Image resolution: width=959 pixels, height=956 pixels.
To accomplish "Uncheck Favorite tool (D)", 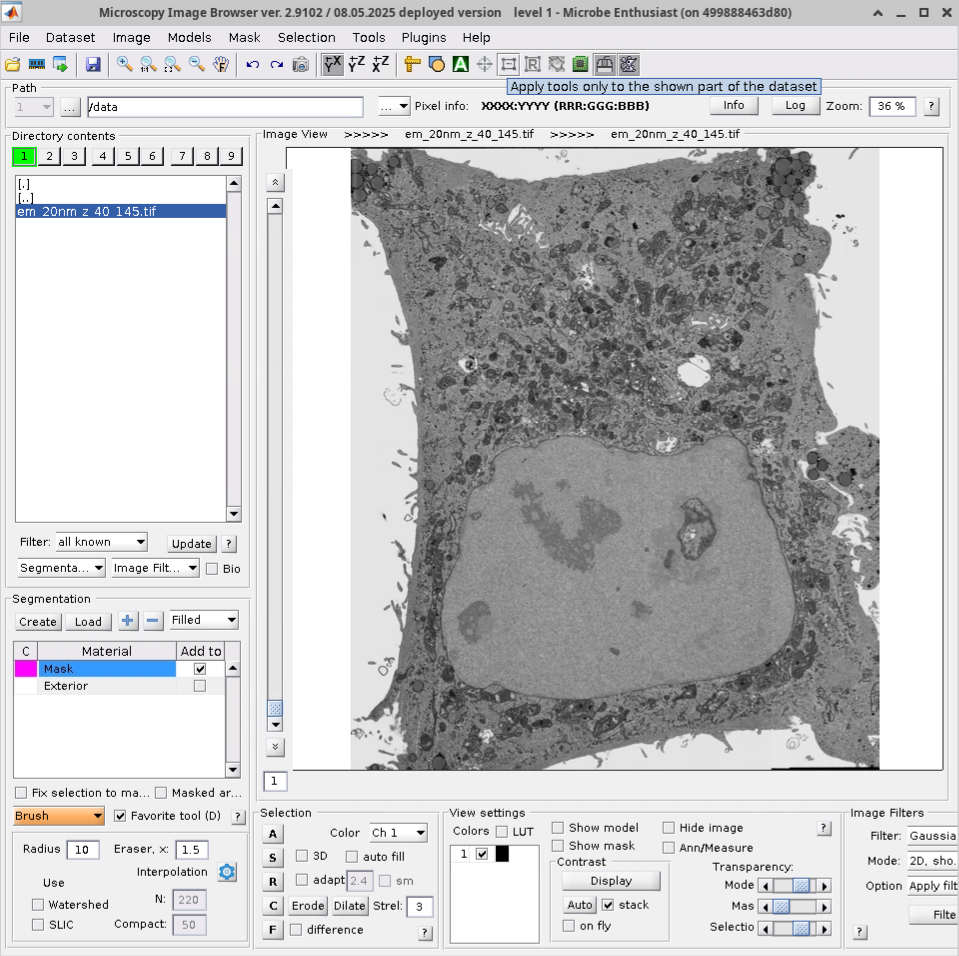I will pos(122,816).
